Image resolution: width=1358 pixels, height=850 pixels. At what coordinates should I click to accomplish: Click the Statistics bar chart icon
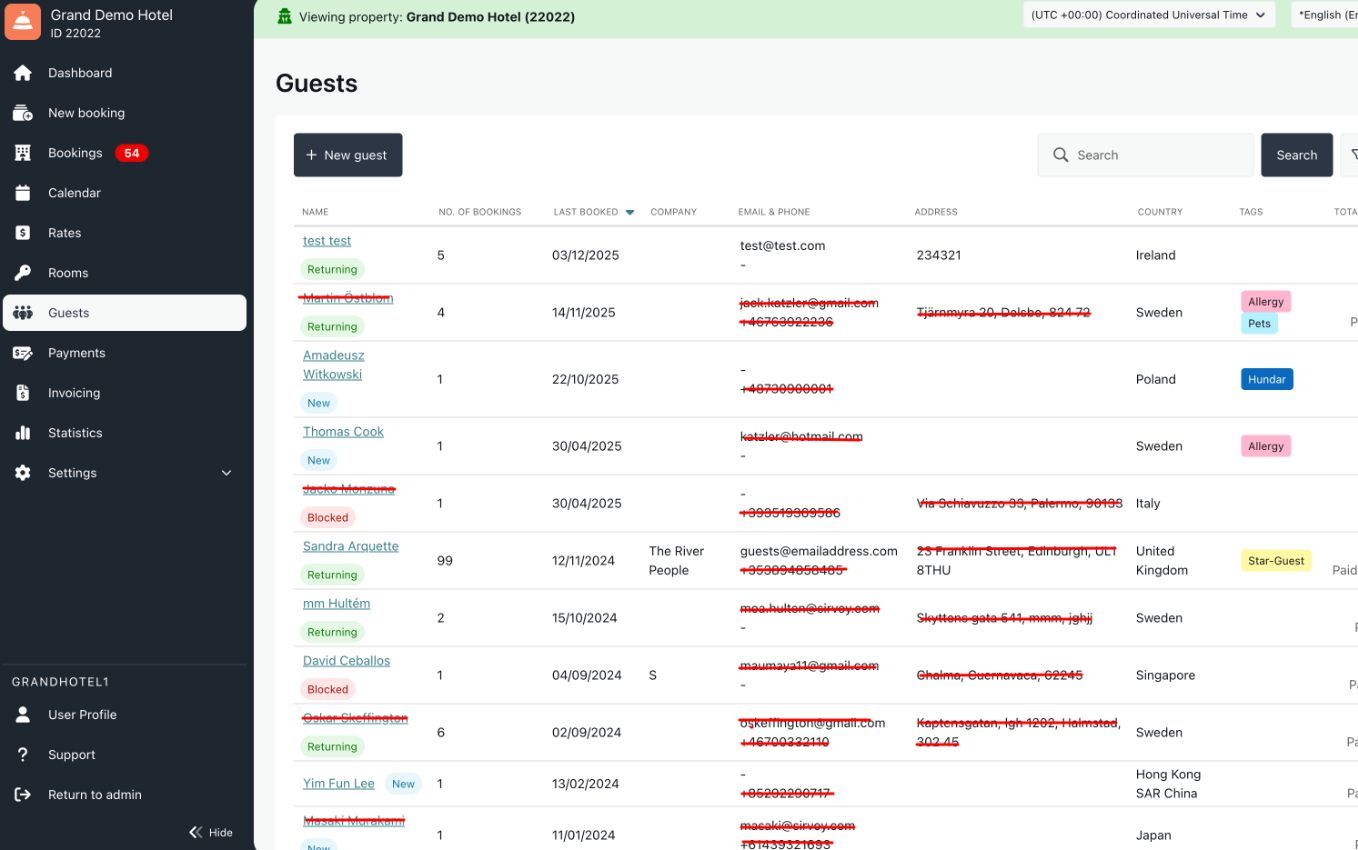23,433
